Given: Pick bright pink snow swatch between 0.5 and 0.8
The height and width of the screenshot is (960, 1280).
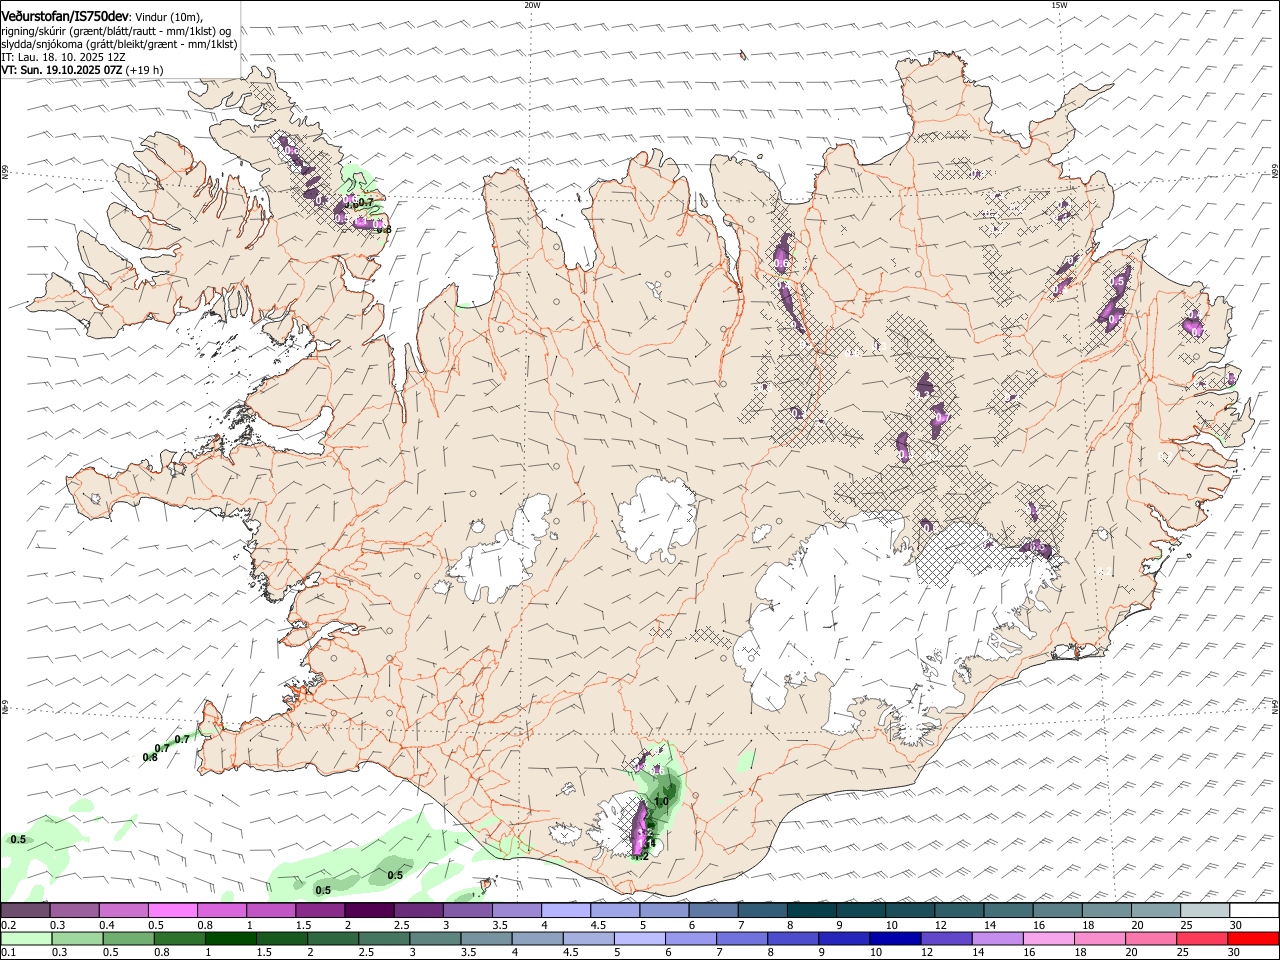Looking at the screenshot, I should coord(172,910).
